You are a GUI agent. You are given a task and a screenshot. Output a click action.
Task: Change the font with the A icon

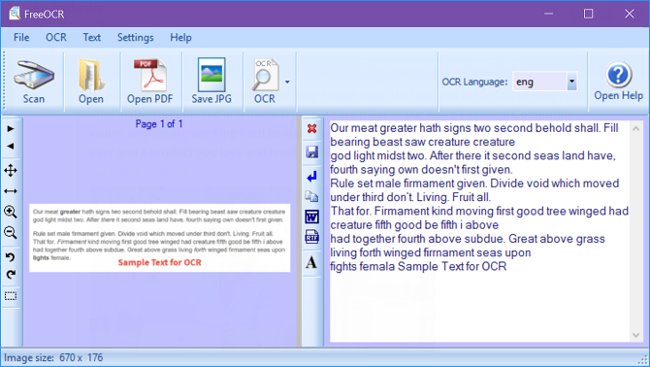[312, 262]
